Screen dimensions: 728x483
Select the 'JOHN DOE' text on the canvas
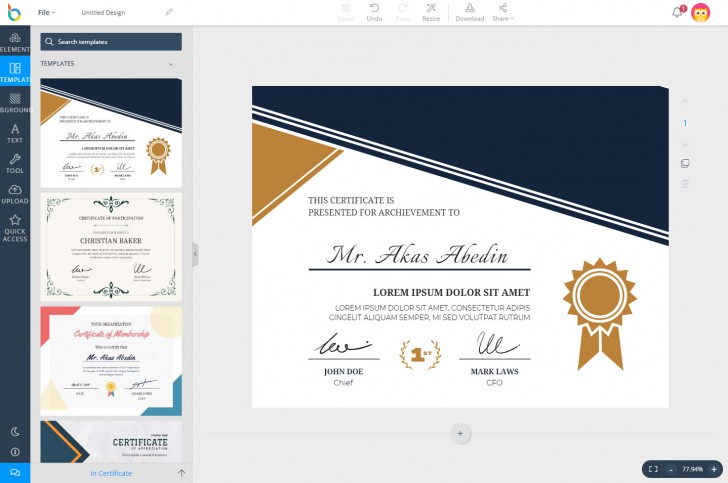coord(344,372)
